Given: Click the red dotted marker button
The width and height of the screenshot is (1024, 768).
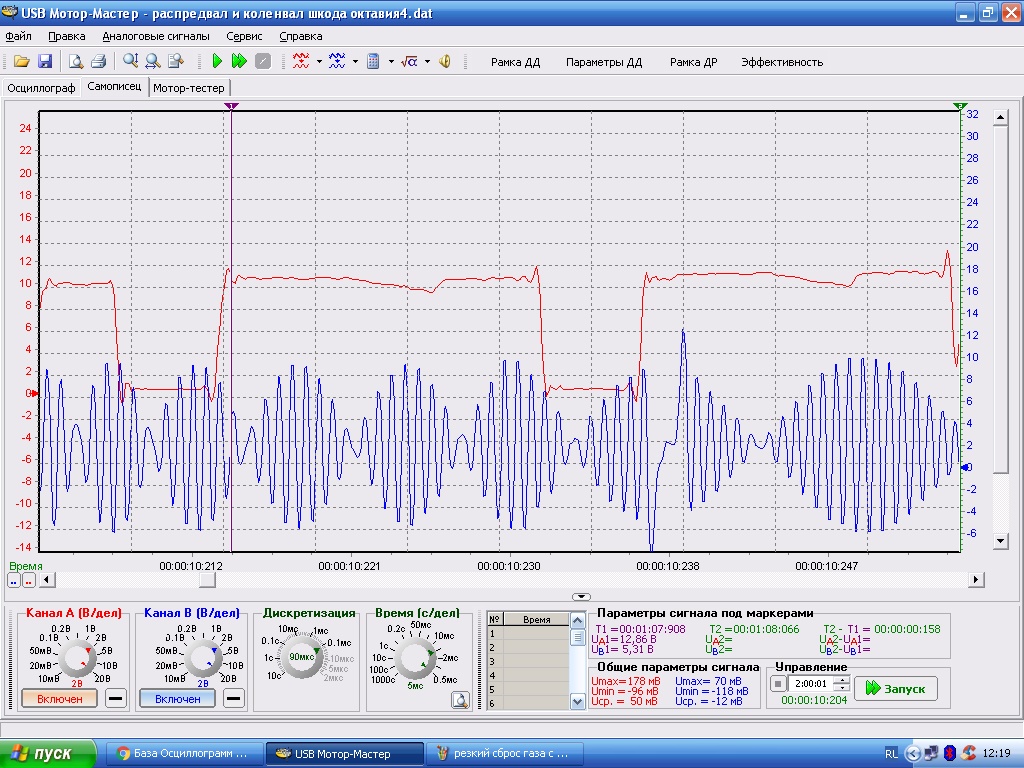Looking at the screenshot, I should (29, 580).
